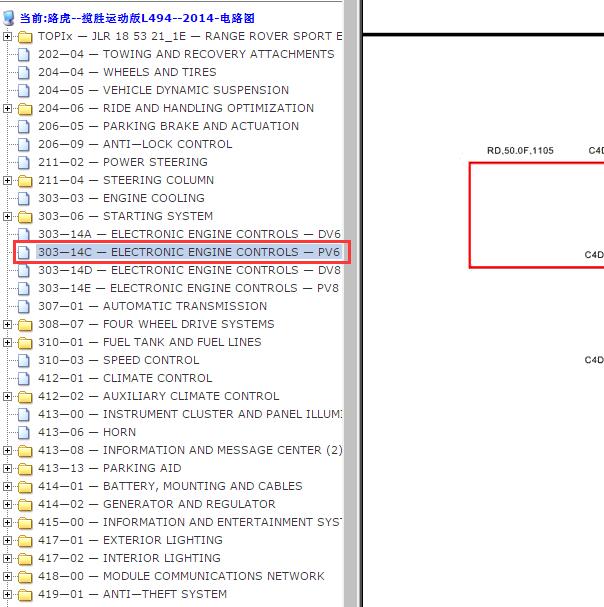Click the document icon for 303-14E PV8
This screenshot has height=607, width=604.
(x=24, y=288)
